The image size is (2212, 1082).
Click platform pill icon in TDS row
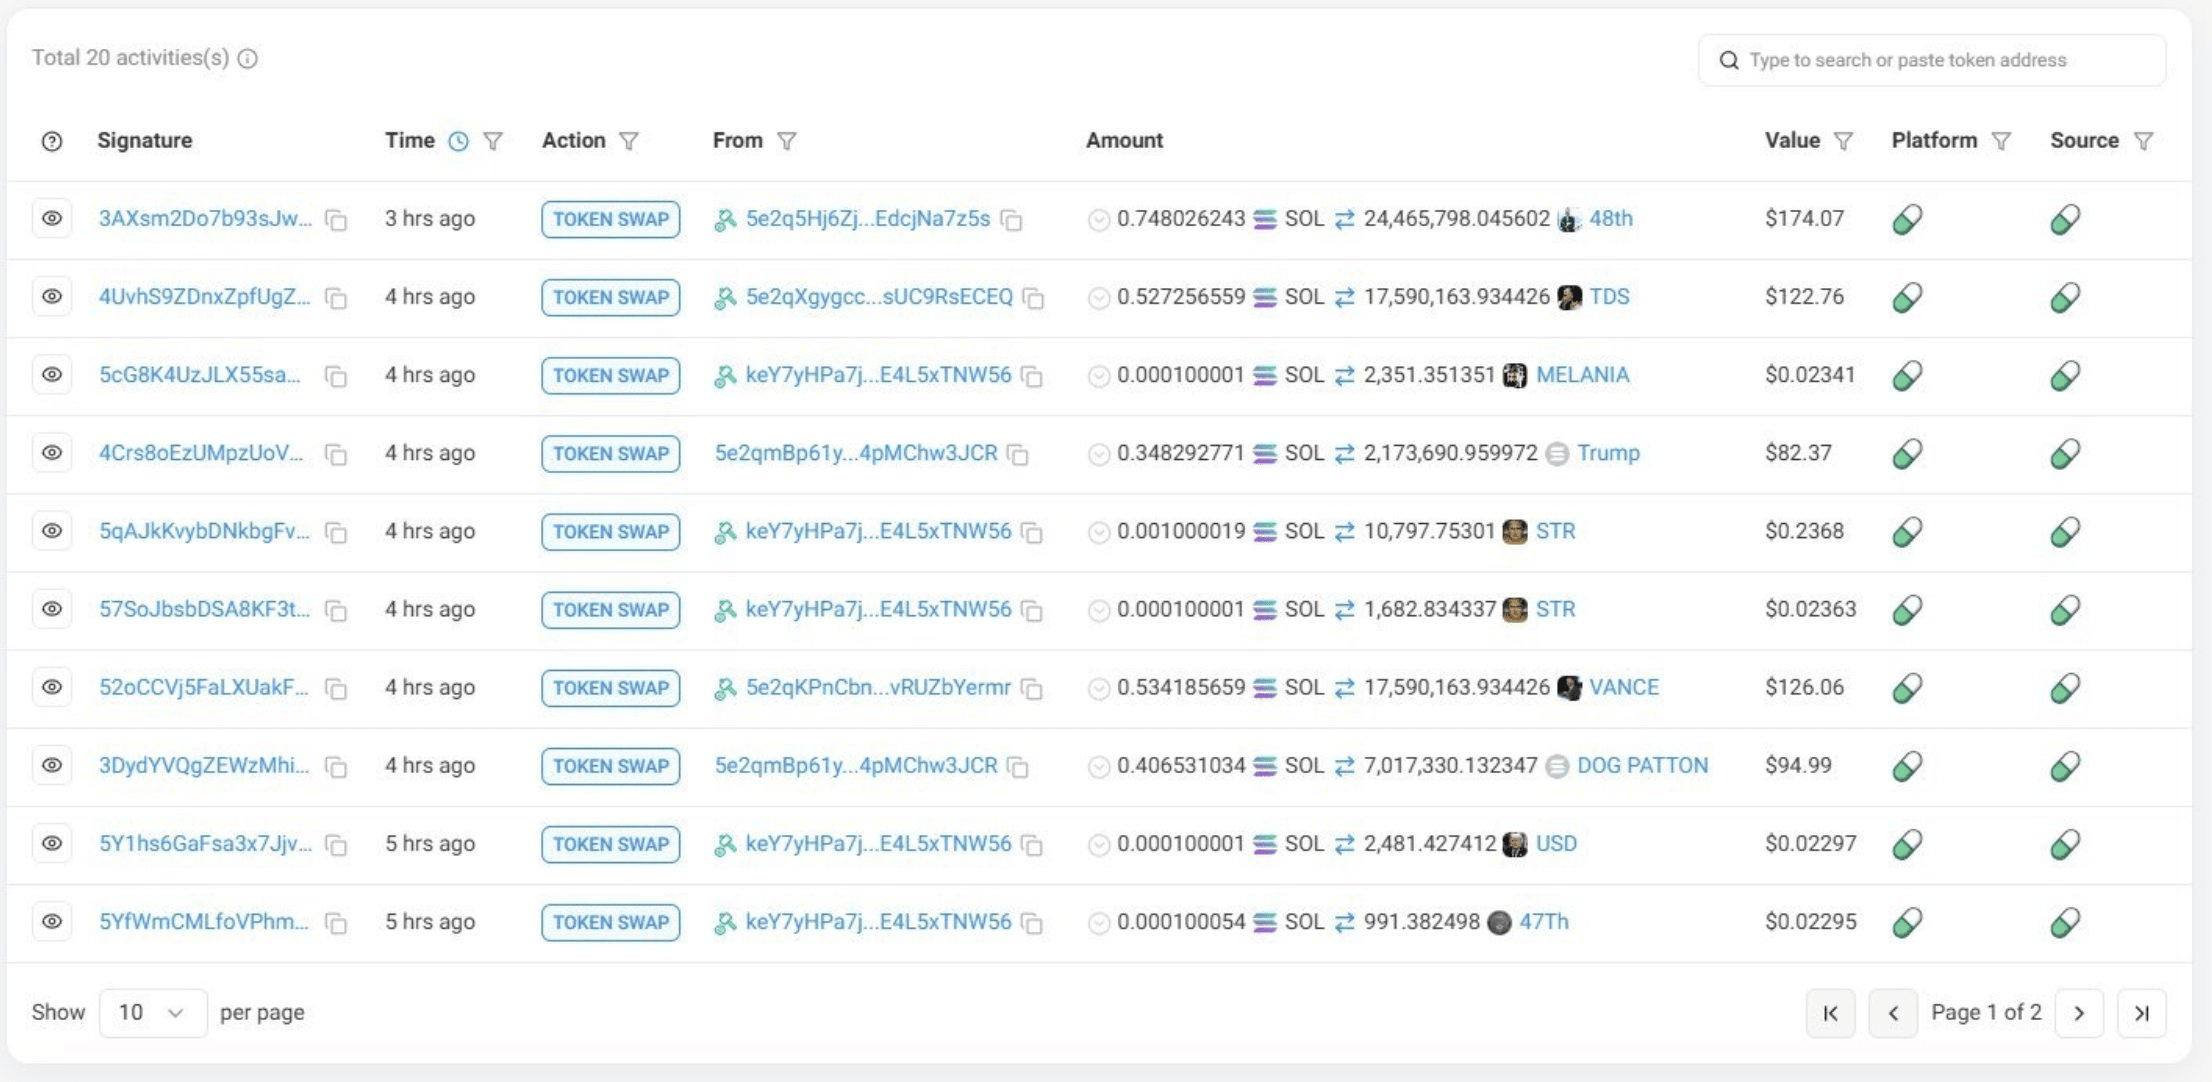click(x=1907, y=297)
